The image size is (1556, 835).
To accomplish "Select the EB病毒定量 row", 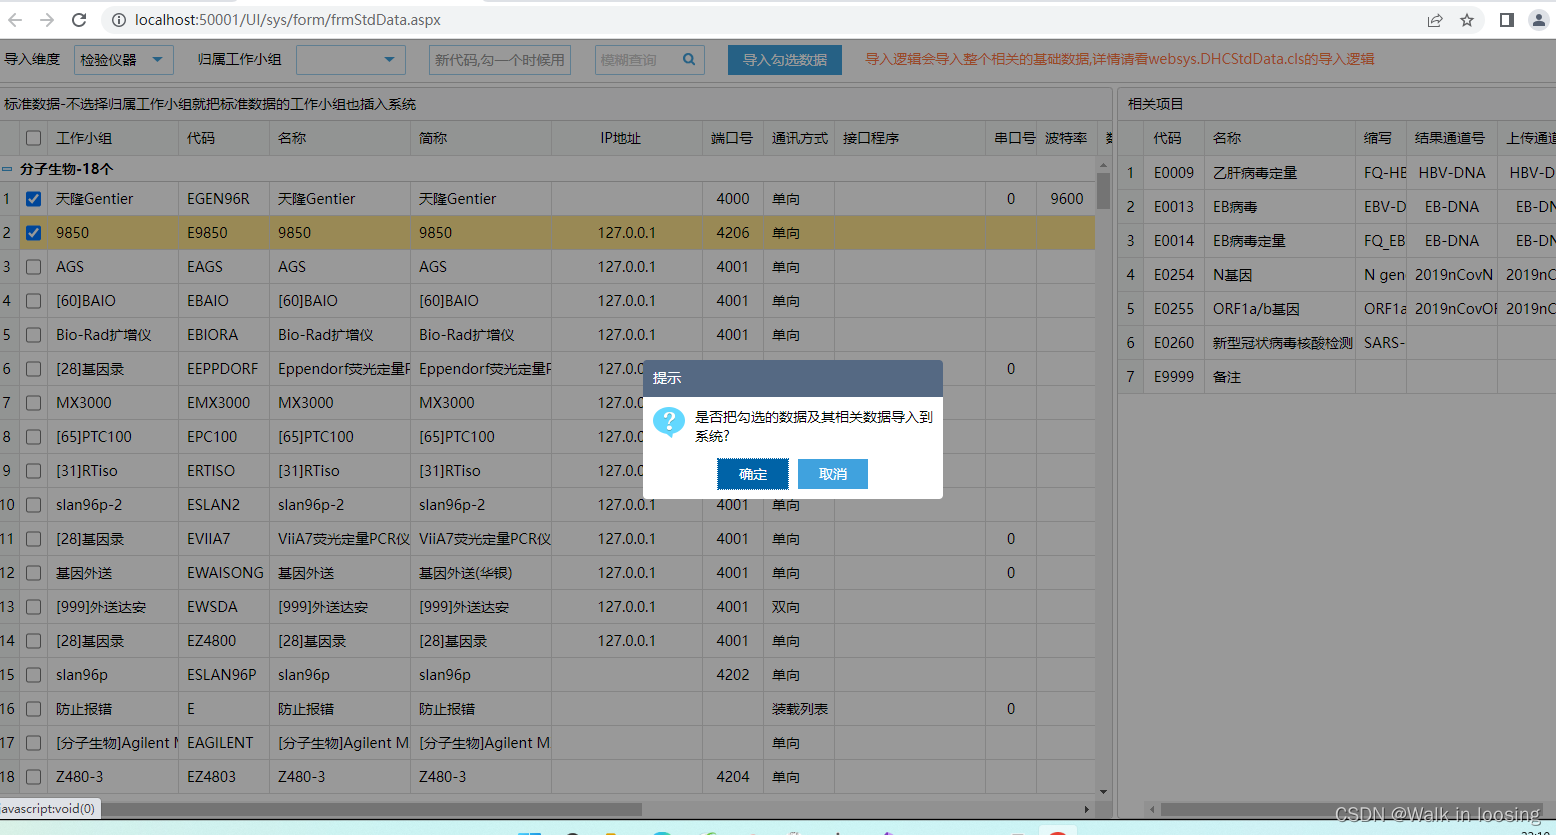I will 1337,241.
